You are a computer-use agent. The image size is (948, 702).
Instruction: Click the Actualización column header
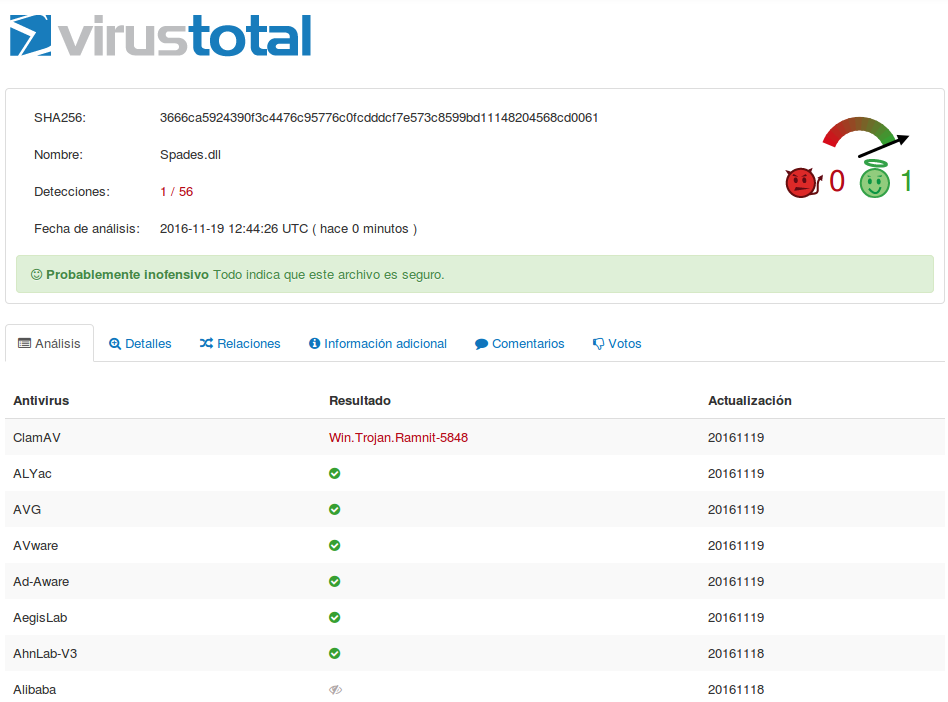tap(750, 401)
